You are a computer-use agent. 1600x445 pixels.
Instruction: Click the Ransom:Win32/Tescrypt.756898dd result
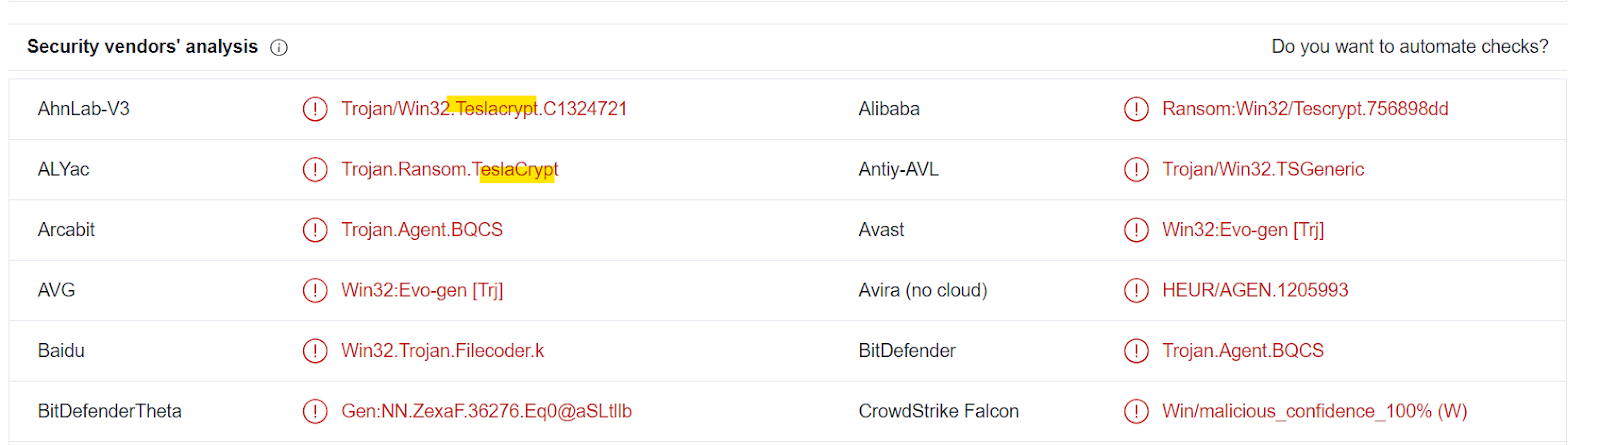[x=1305, y=109]
